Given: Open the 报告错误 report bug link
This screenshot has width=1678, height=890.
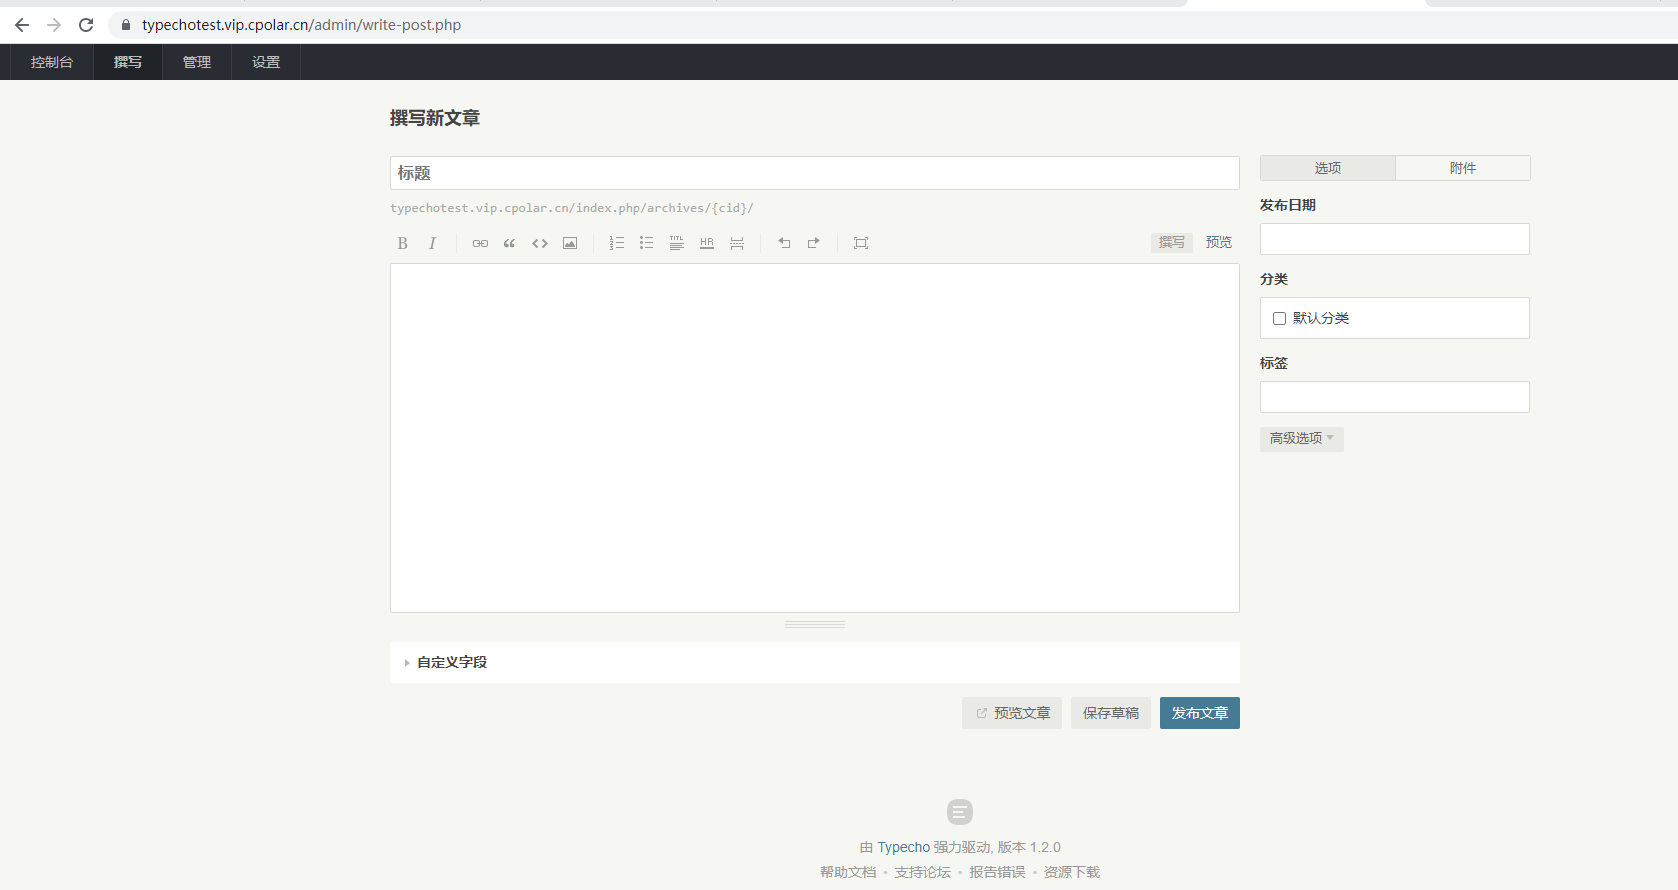Looking at the screenshot, I should (997, 872).
